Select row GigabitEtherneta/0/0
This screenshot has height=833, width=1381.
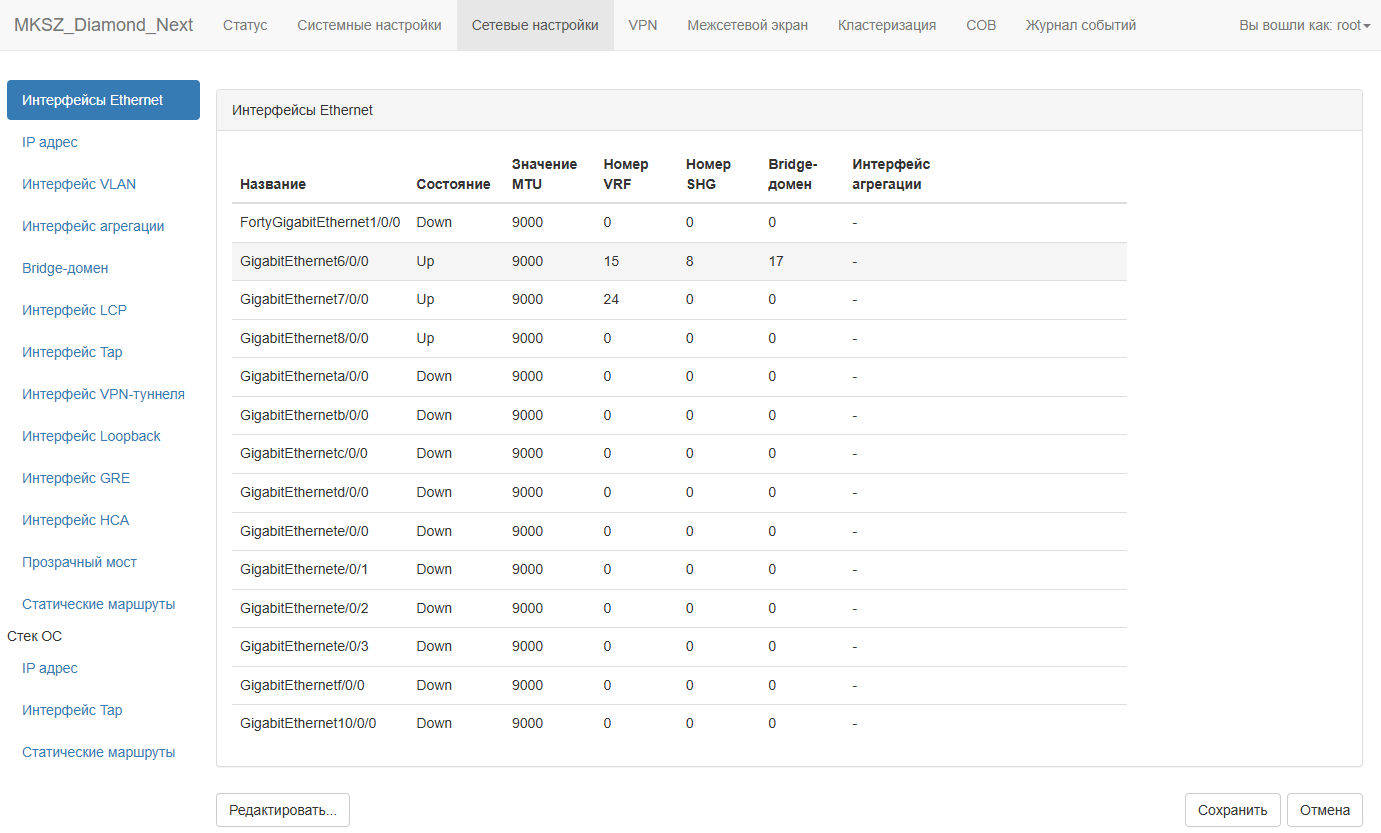679,377
